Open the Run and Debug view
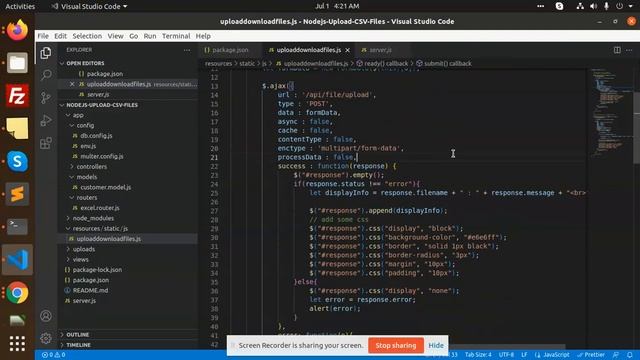Image resolution: width=640 pixels, height=360 pixels. 46,120
